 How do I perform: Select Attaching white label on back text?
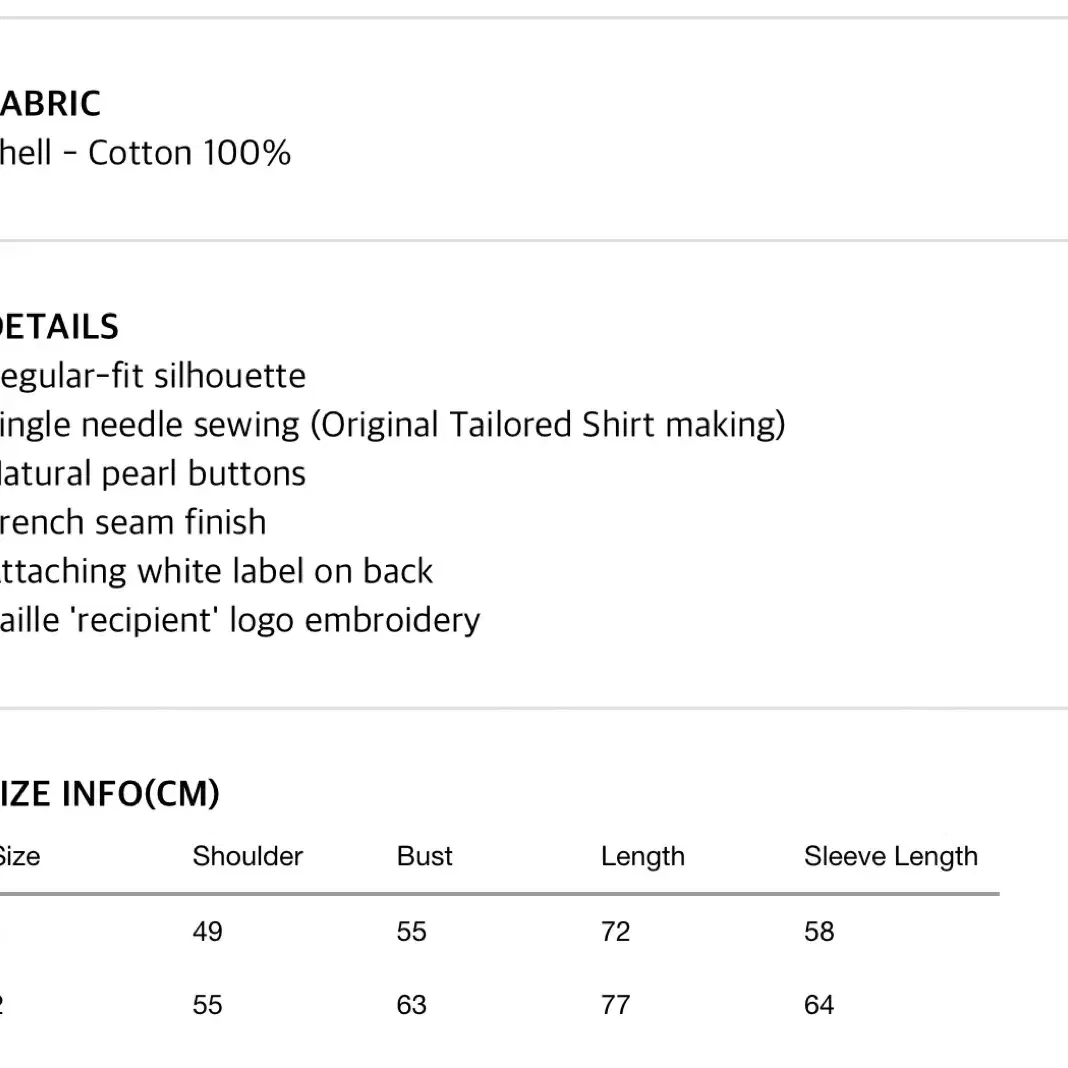[x=217, y=571]
